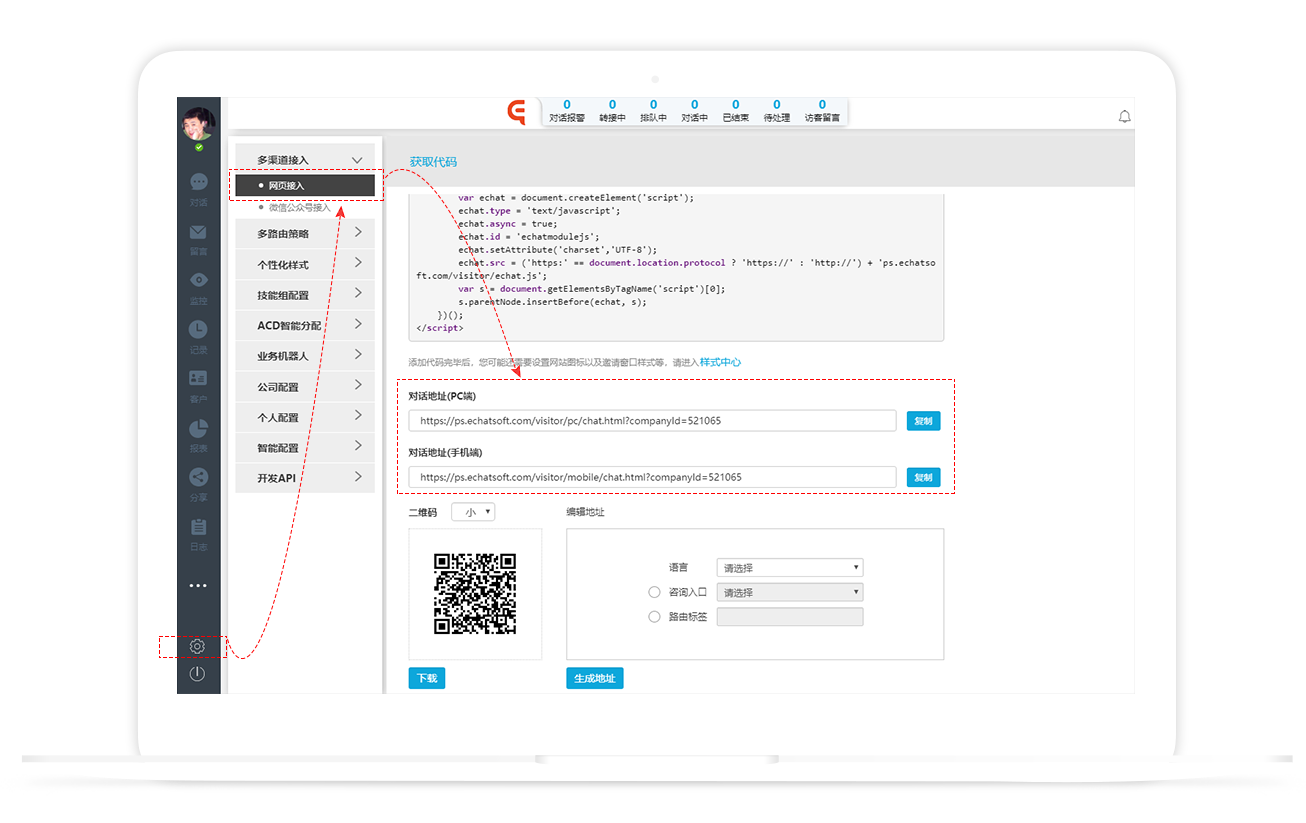The image size is (1306, 823).
Task: Open the 日志 log clipboard icon
Action: click(x=198, y=526)
